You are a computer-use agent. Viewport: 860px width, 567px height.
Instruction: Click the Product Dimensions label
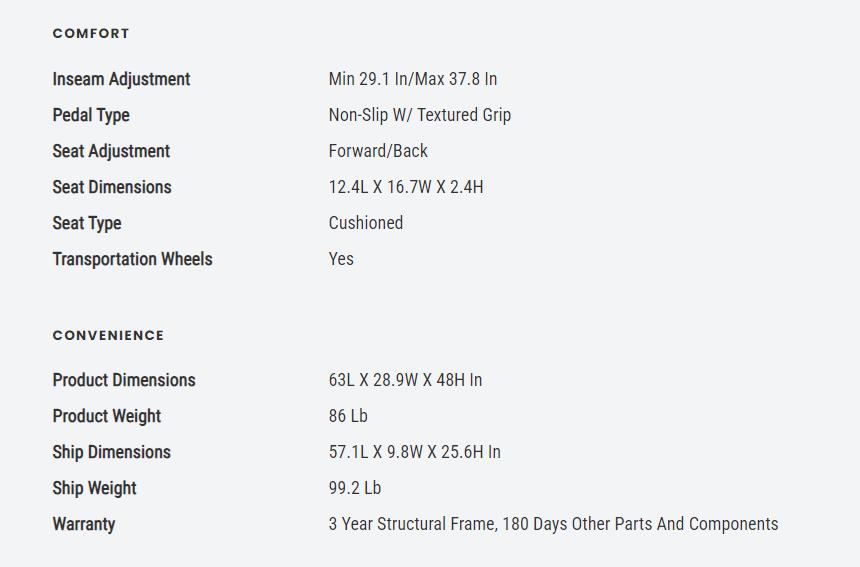click(124, 380)
